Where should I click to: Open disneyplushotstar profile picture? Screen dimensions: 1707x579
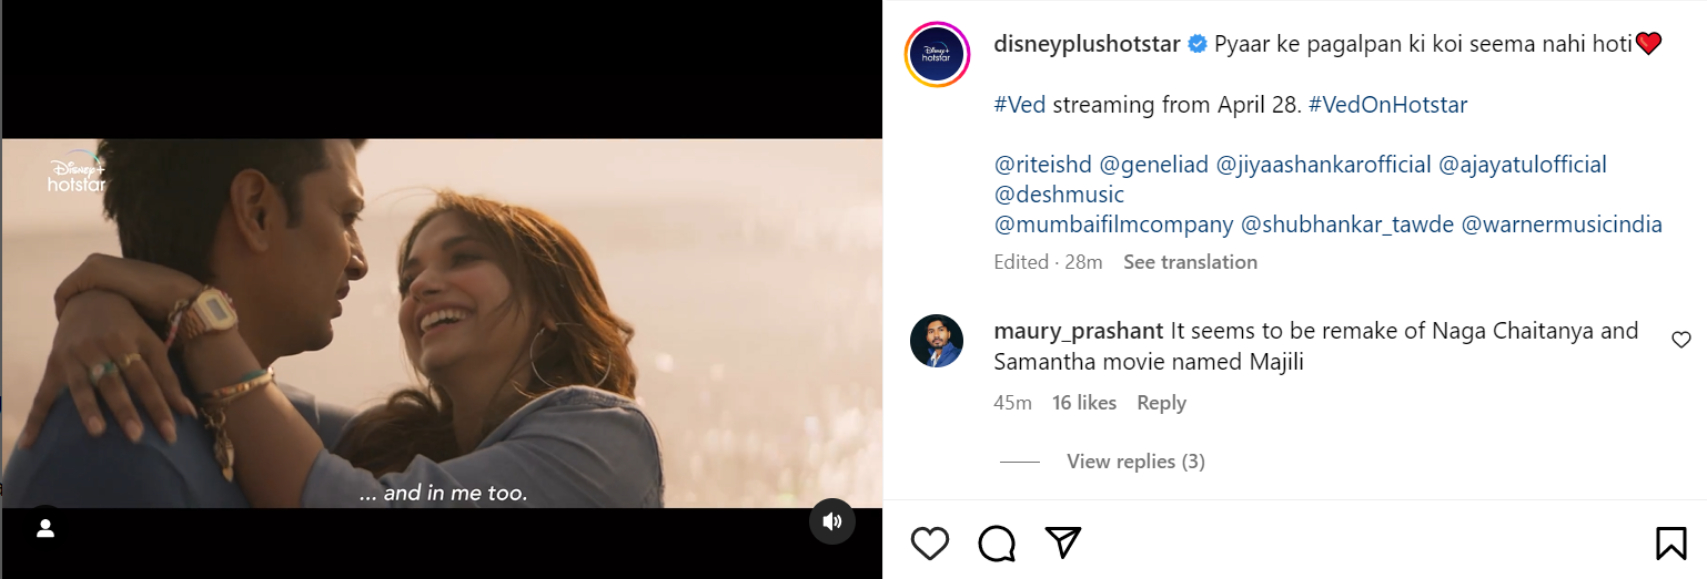(x=937, y=55)
